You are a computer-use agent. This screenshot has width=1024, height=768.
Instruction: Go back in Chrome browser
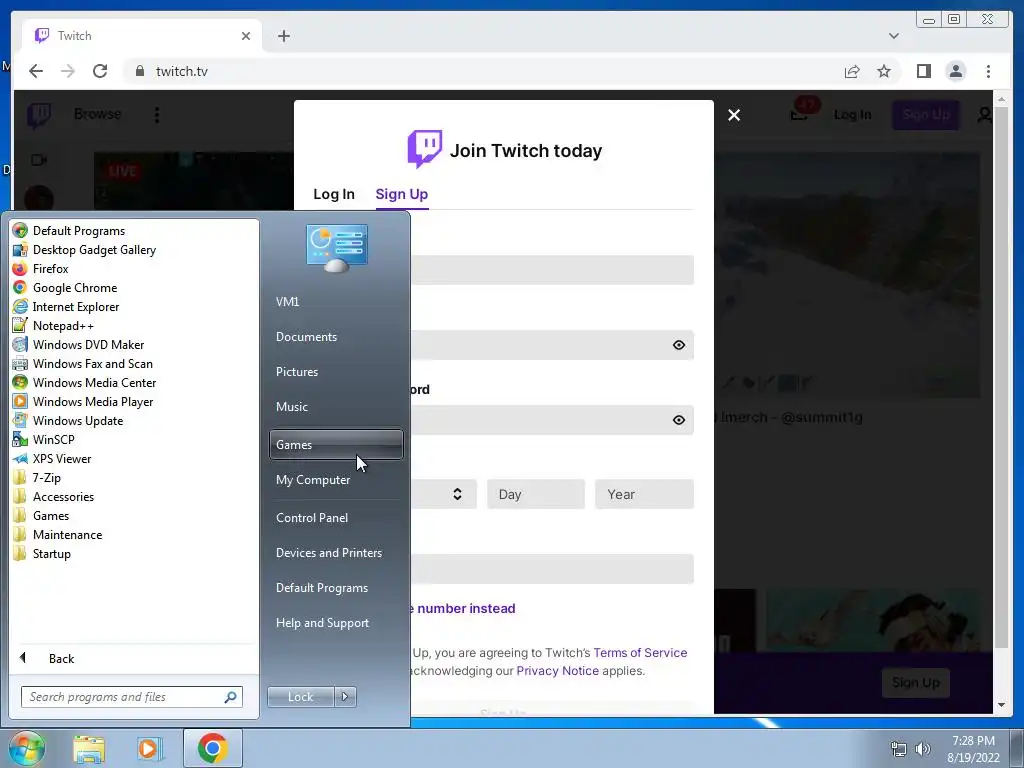pos(36,71)
